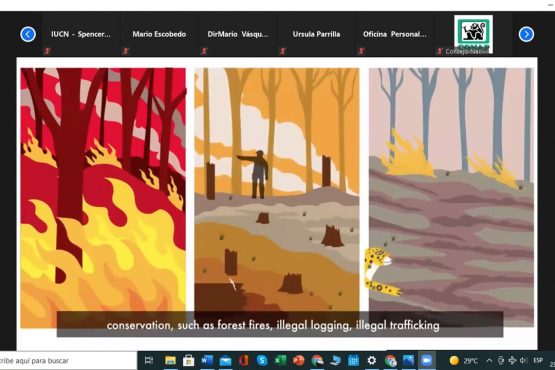Go to next participants in Zoom strip

526,34
